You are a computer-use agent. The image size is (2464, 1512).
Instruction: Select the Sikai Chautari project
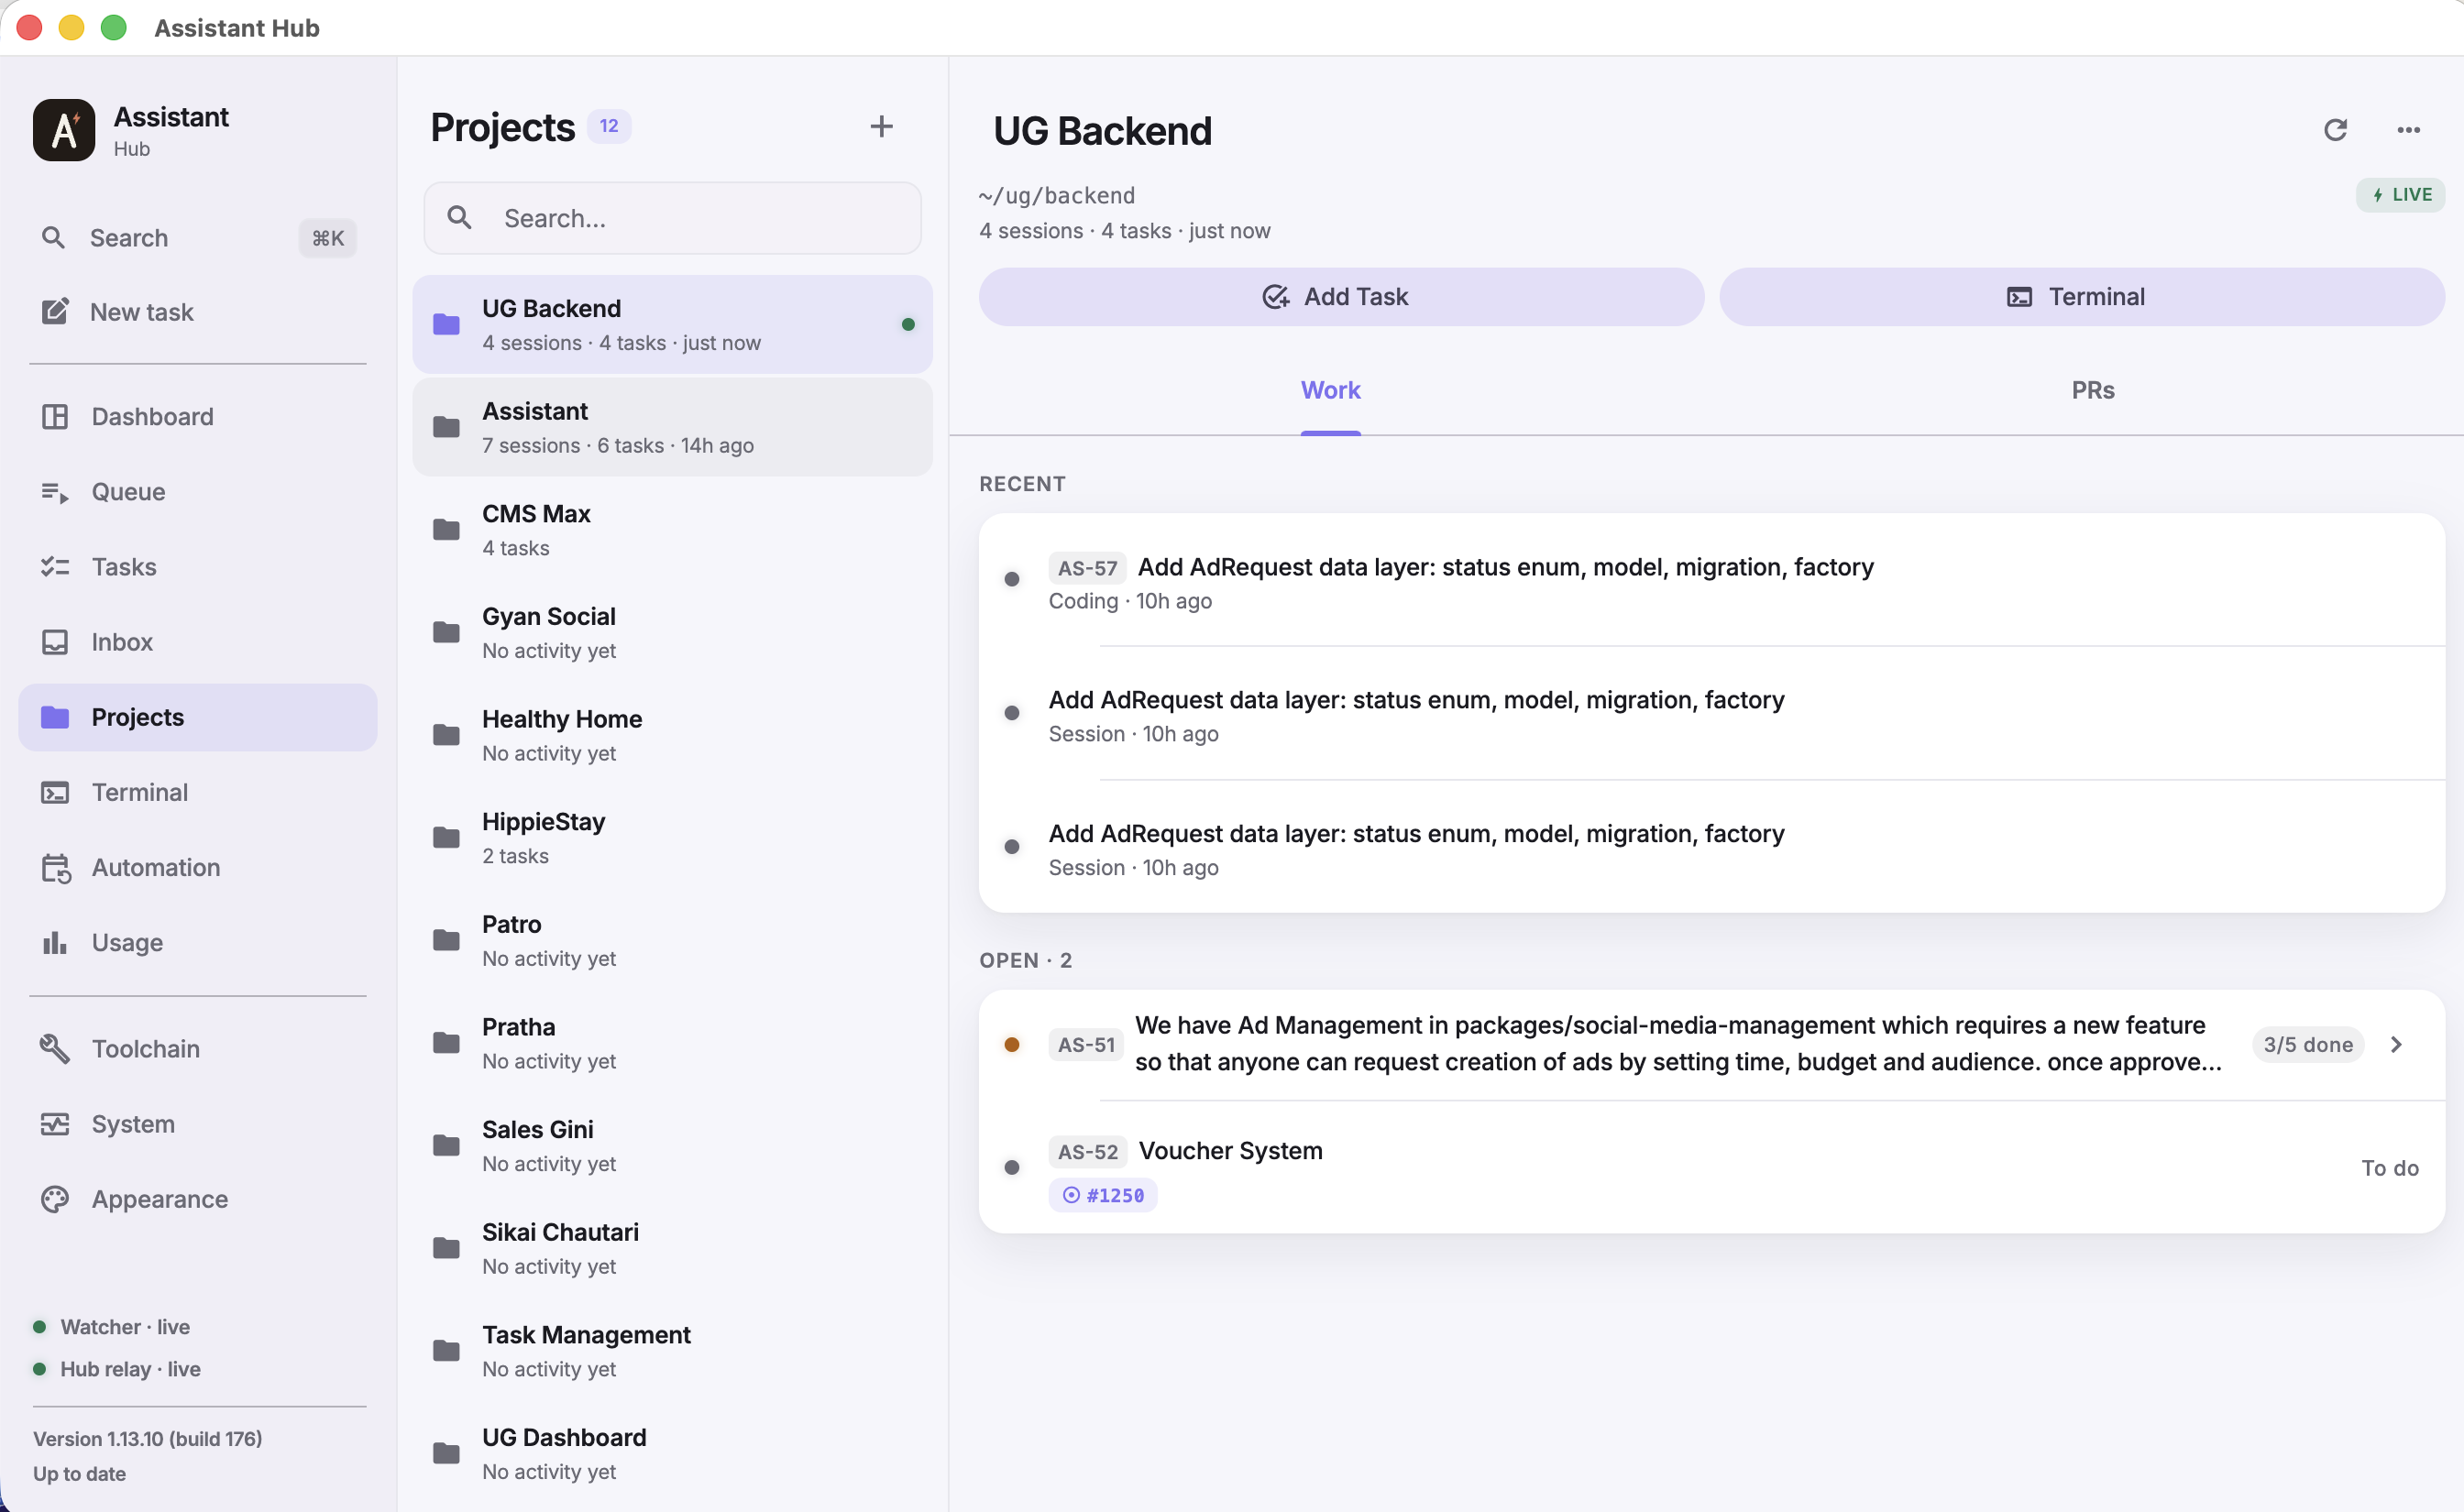point(672,1248)
